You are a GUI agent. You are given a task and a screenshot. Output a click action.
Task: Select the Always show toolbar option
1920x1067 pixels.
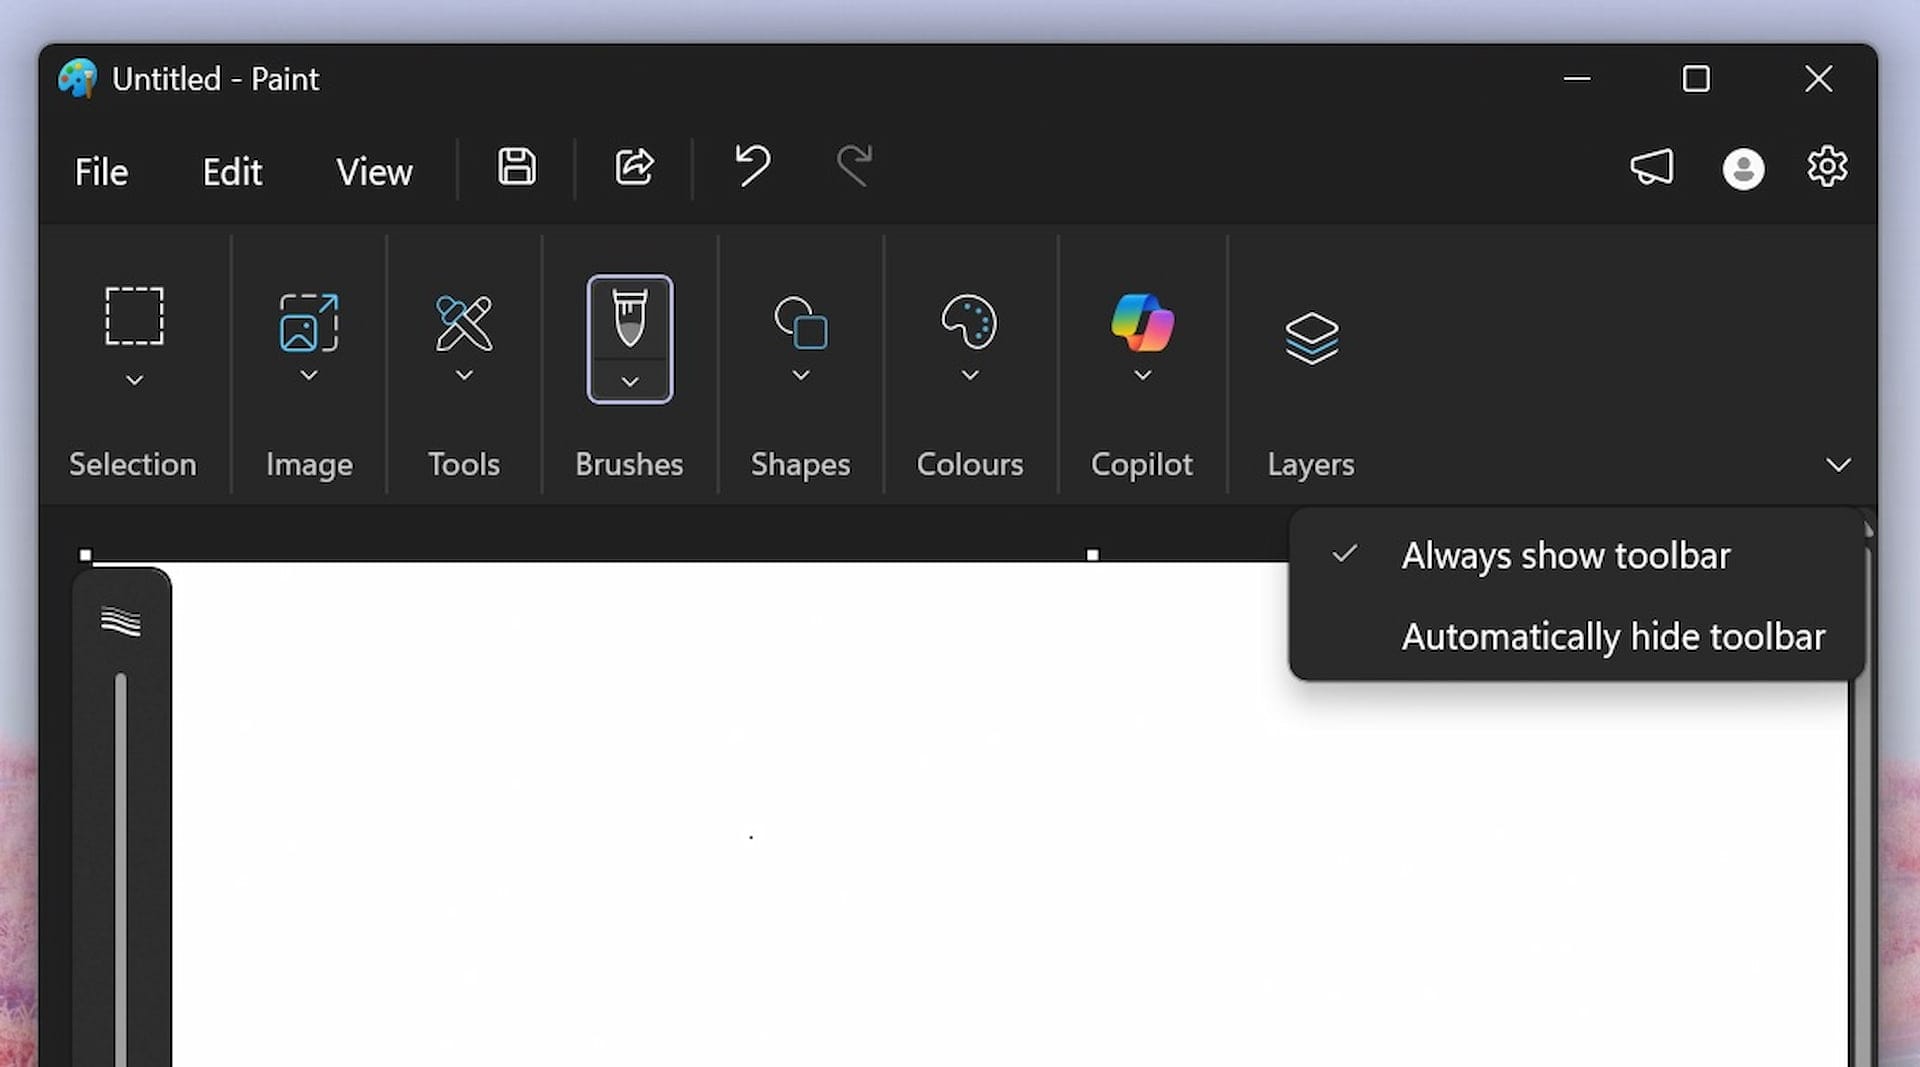click(1565, 555)
